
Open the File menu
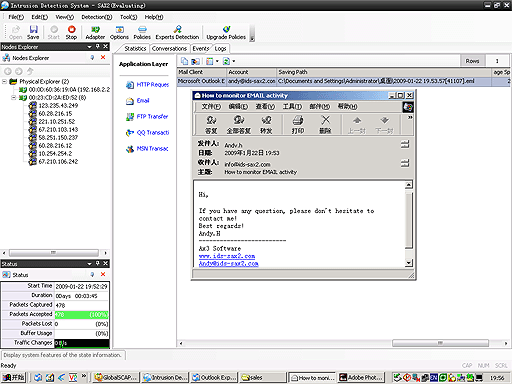point(16,17)
